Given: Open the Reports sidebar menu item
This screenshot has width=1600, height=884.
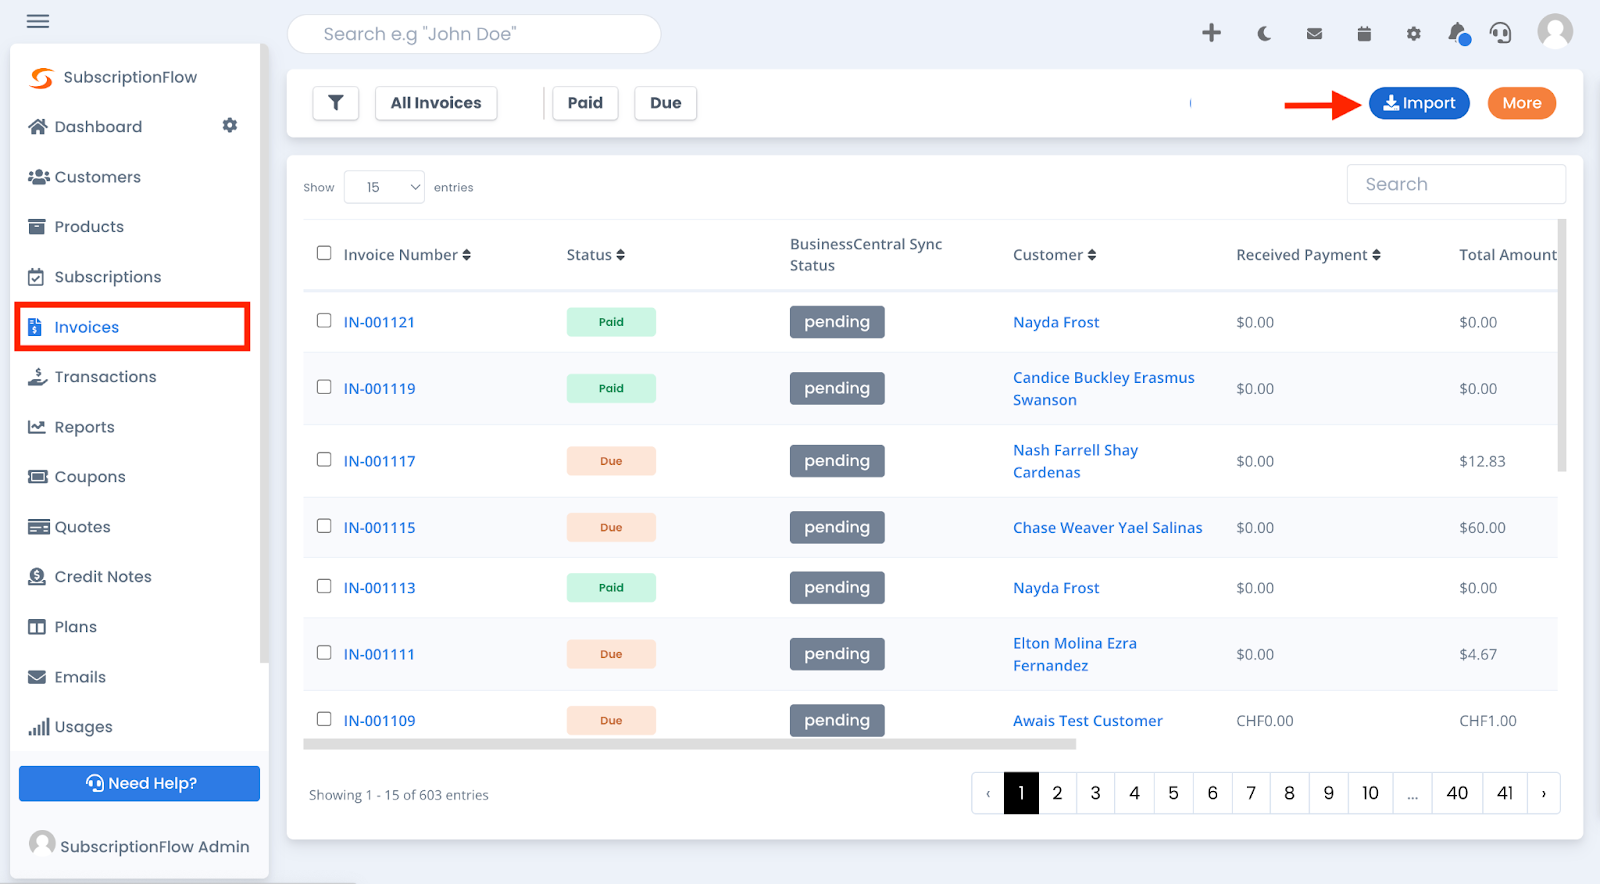Looking at the screenshot, I should click(84, 427).
